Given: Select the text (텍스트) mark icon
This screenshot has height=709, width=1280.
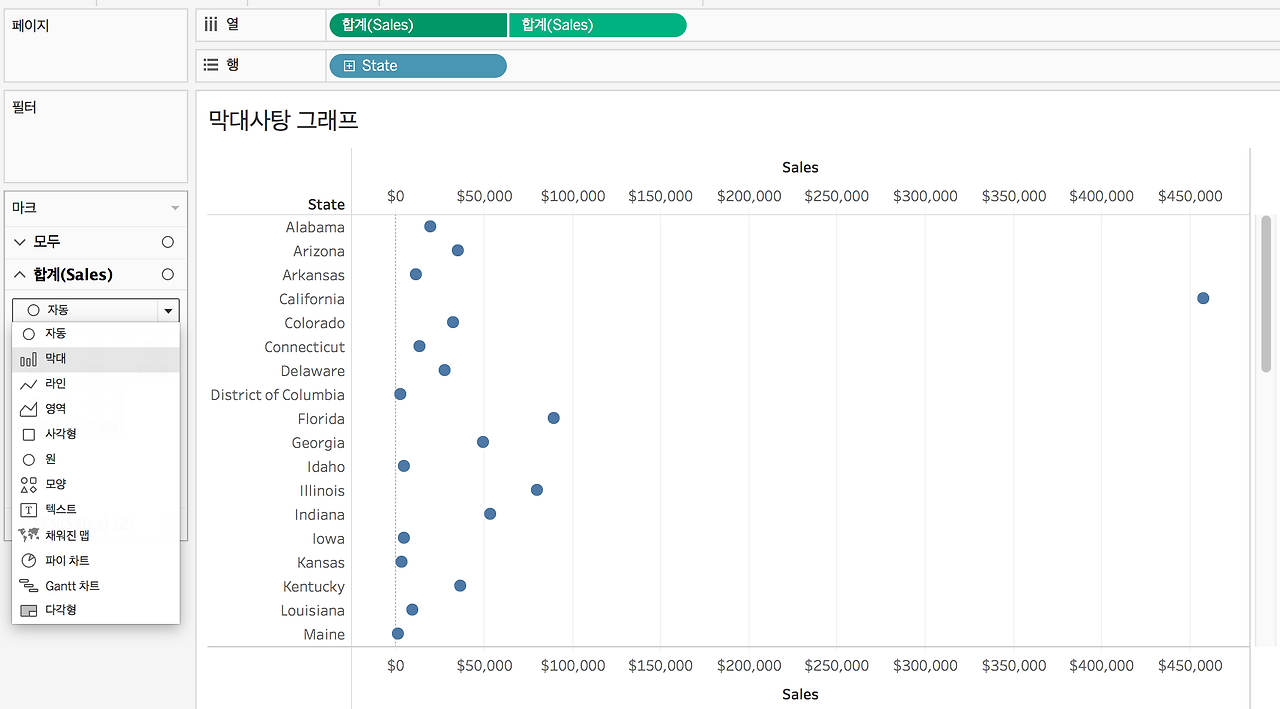Looking at the screenshot, I should (29, 510).
